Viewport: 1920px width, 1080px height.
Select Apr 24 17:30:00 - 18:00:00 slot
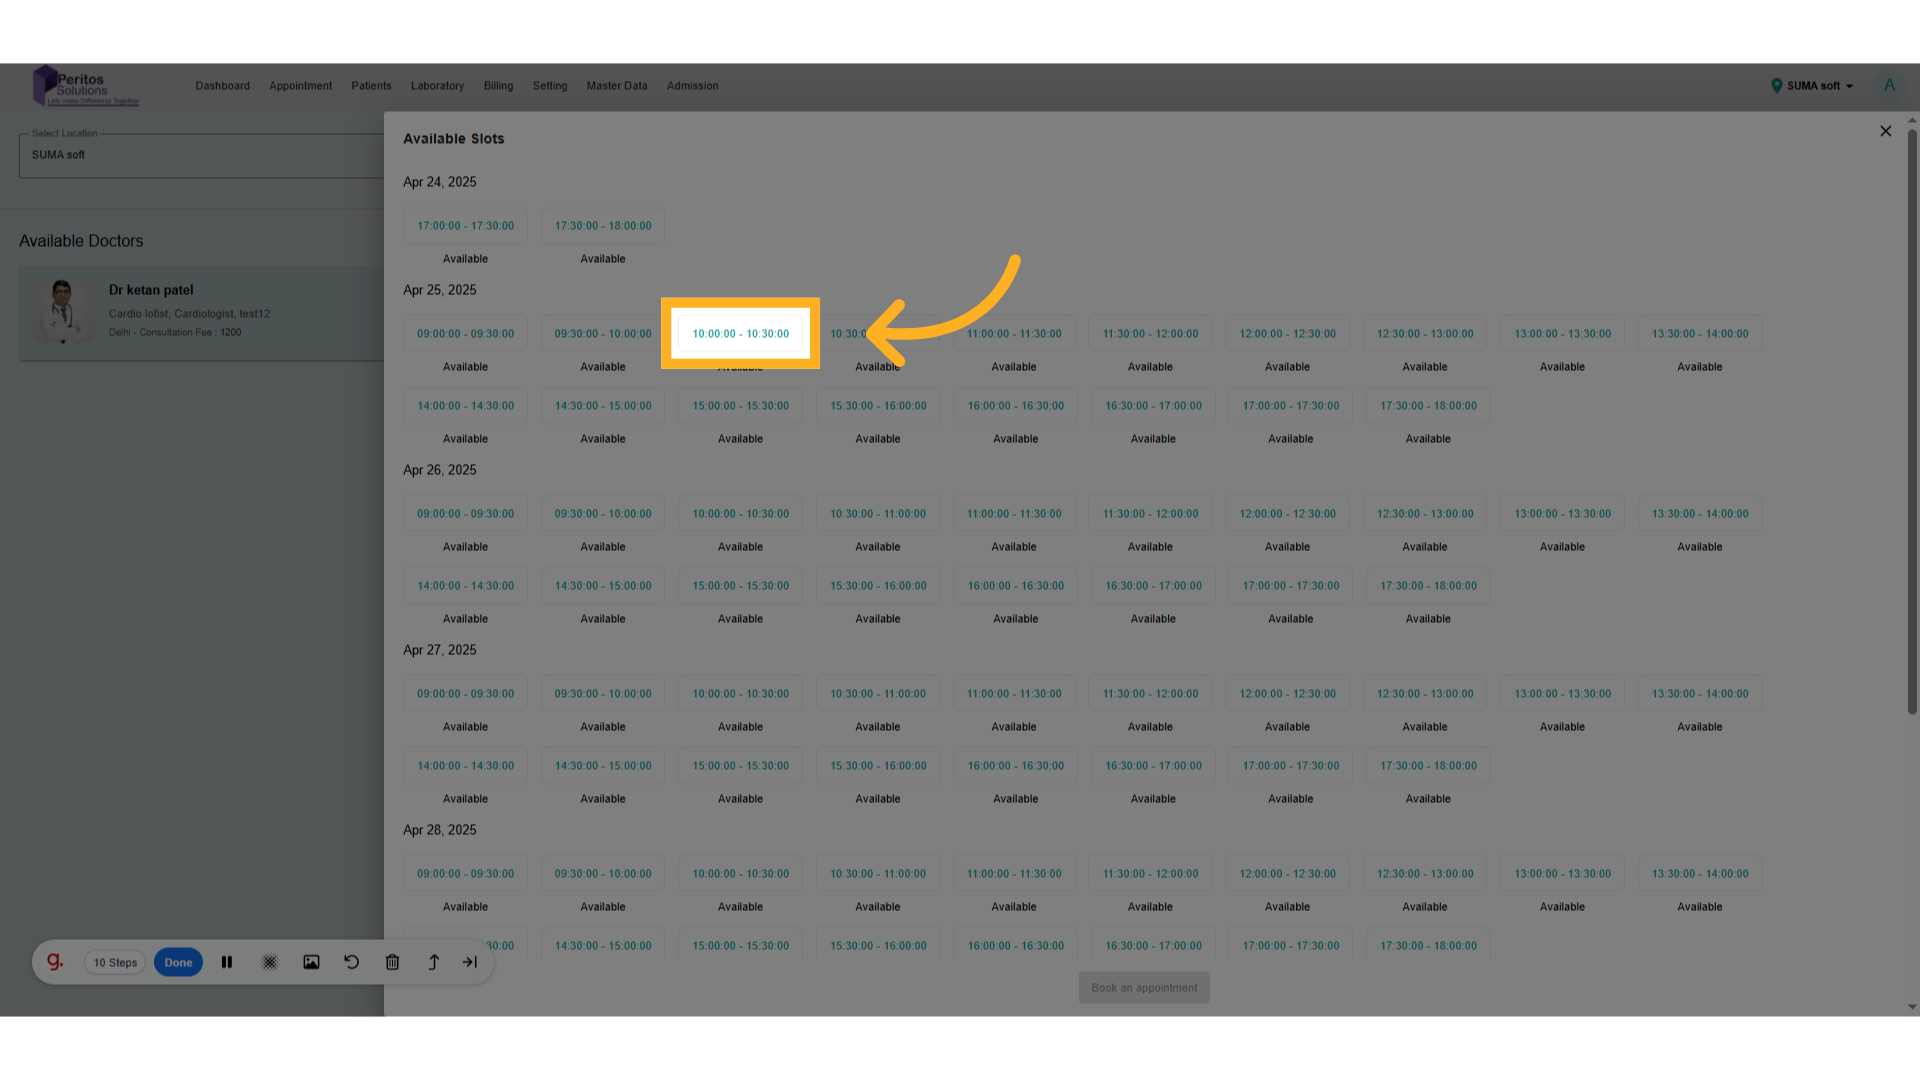pyautogui.click(x=603, y=226)
